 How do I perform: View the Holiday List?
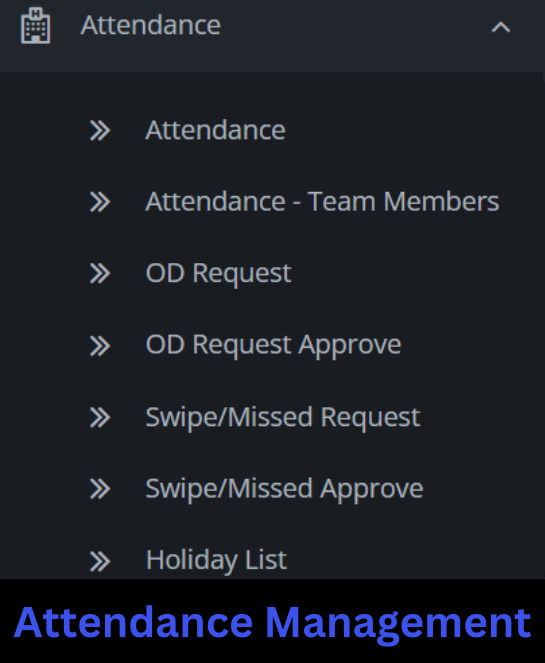click(x=216, y=561)
